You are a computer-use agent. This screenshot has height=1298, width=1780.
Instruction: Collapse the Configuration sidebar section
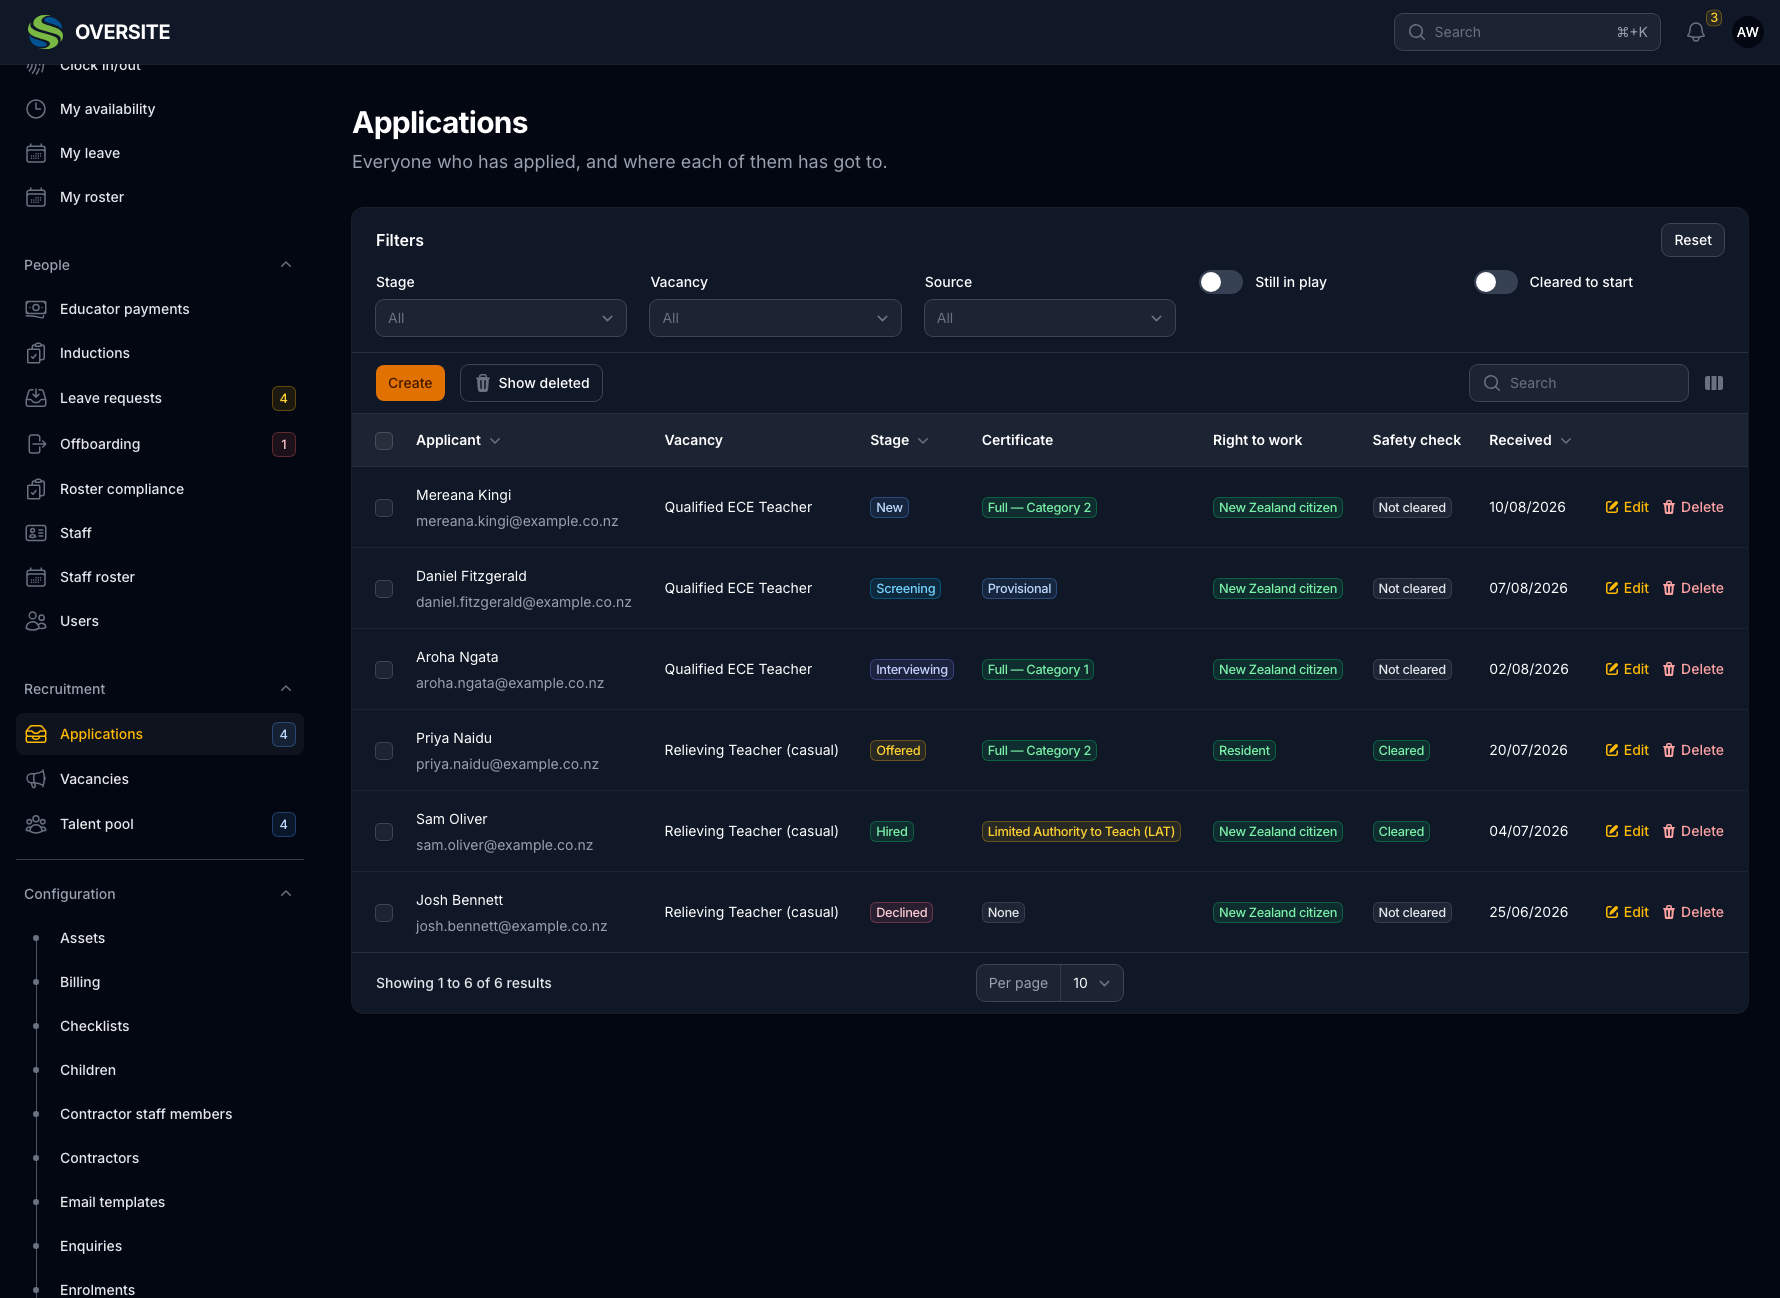point(286,894)
